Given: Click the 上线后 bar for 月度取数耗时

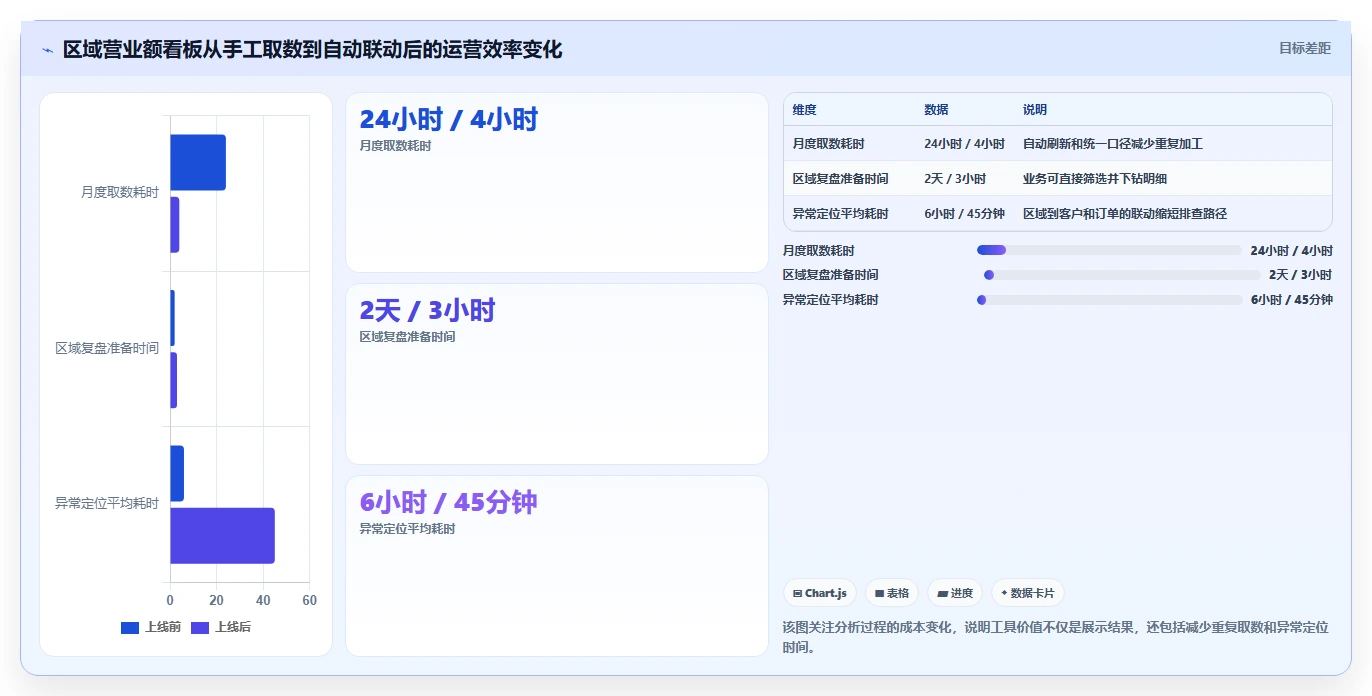Looking at the screenshot, I should pos(175,225).
